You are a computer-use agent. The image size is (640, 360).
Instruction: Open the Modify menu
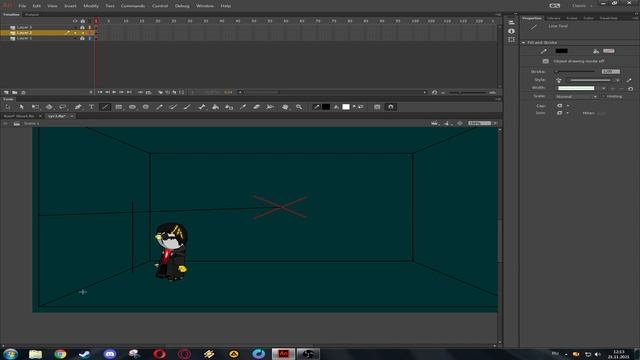(91, 6)
